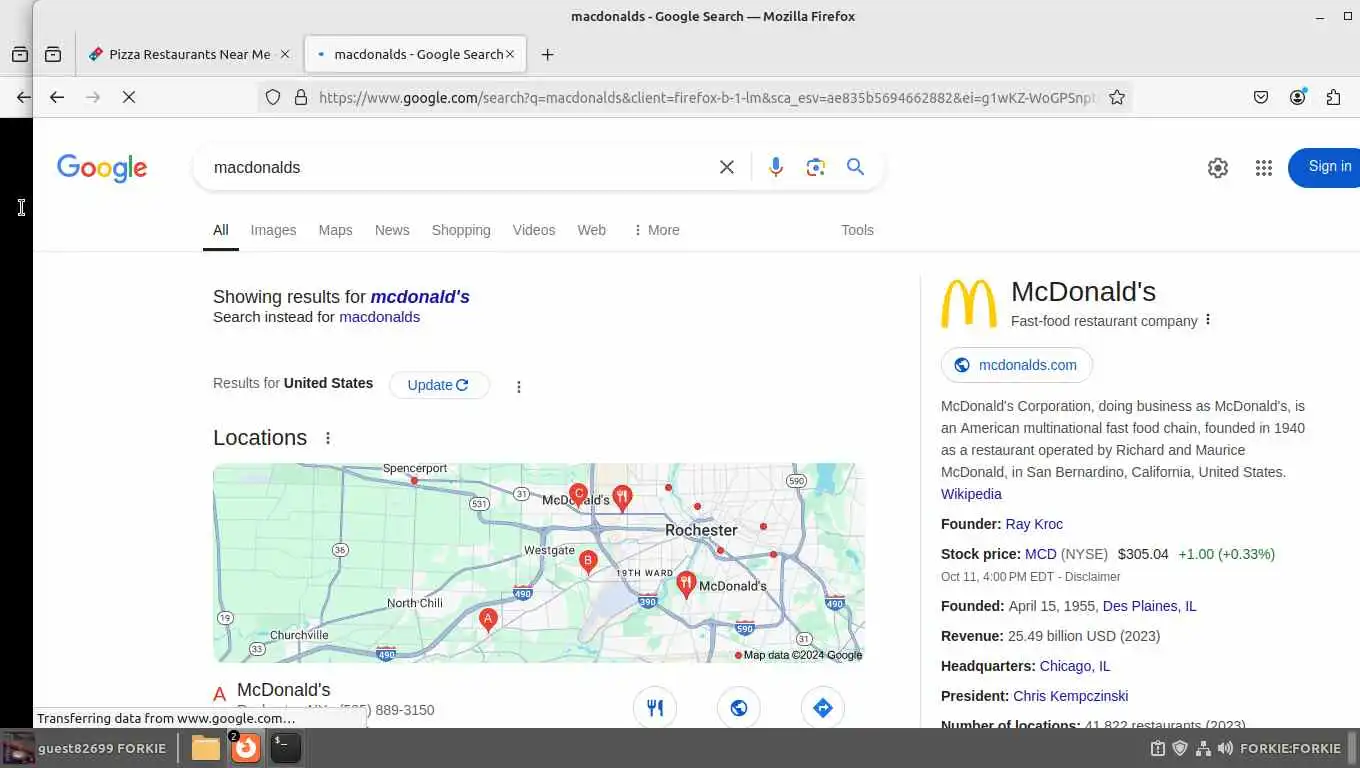Close the macdonalds Google Search tab
The width and height of the screenshot is (1360, 768).
pyautogui.click(x=510, y=54)
